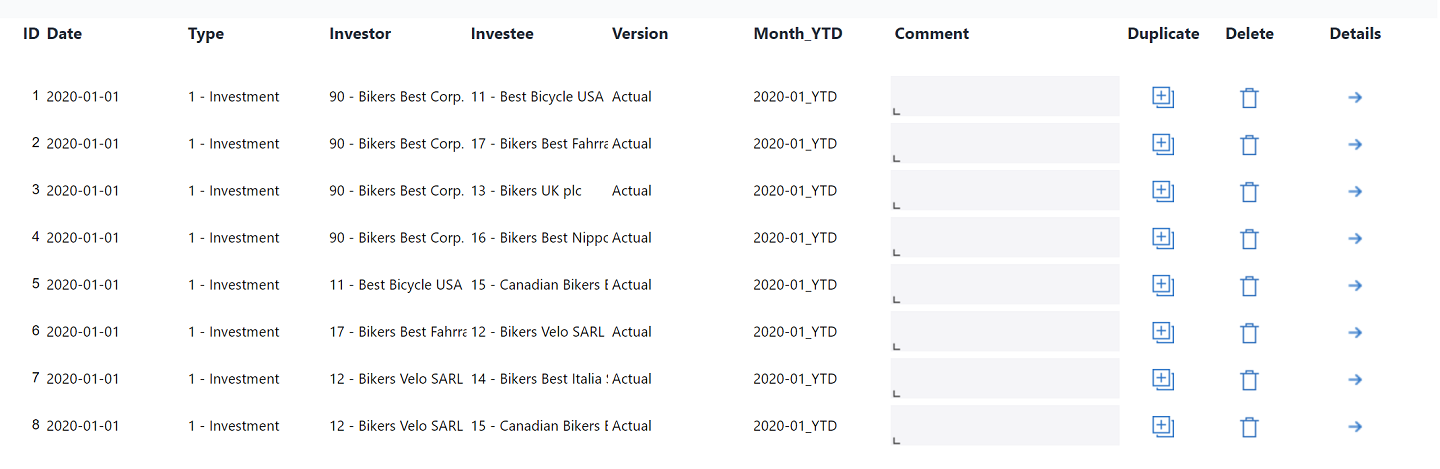Duplicate the Bikers UK plc investment row
1440x469 pixels.
(x=1162, y=191)
